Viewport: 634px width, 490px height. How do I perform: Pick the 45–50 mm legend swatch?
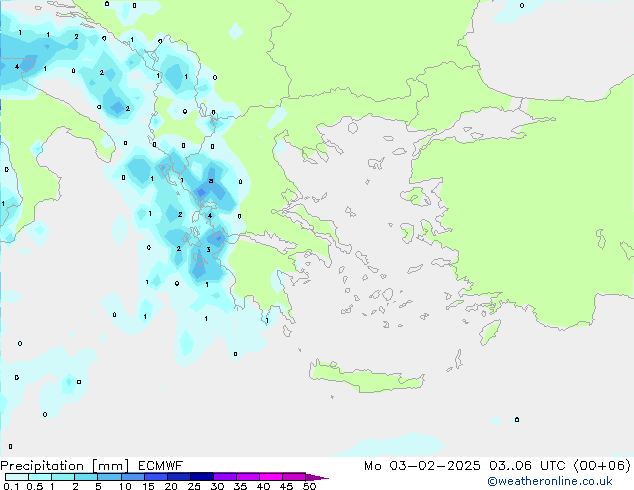293,477
